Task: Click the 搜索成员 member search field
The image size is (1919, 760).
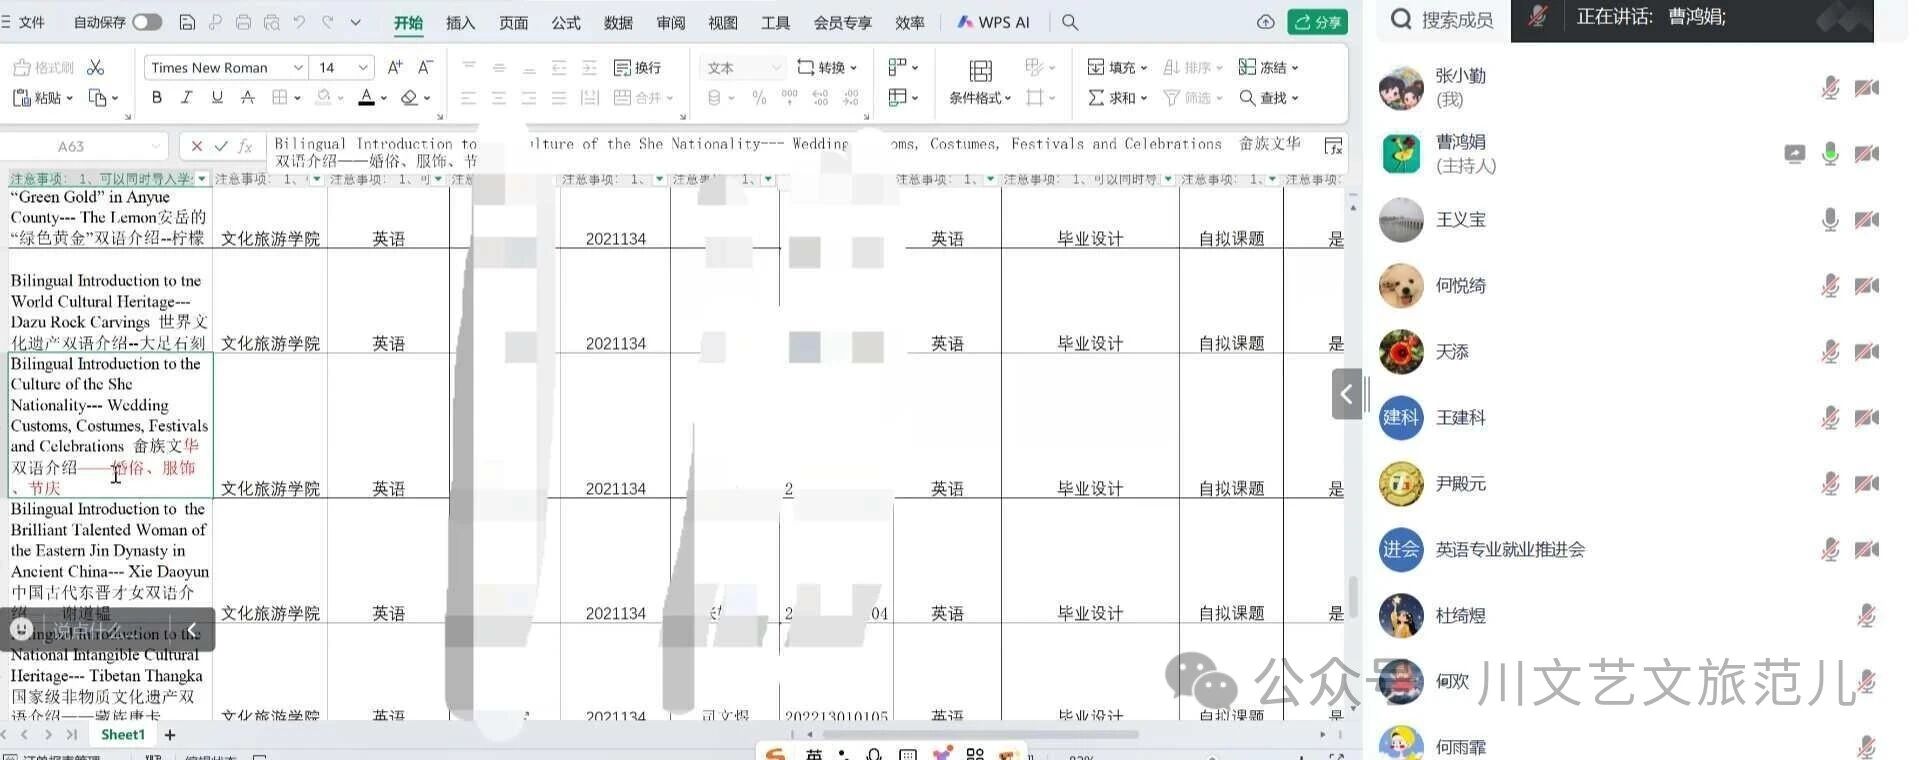Action: (x=1442, y=19)
